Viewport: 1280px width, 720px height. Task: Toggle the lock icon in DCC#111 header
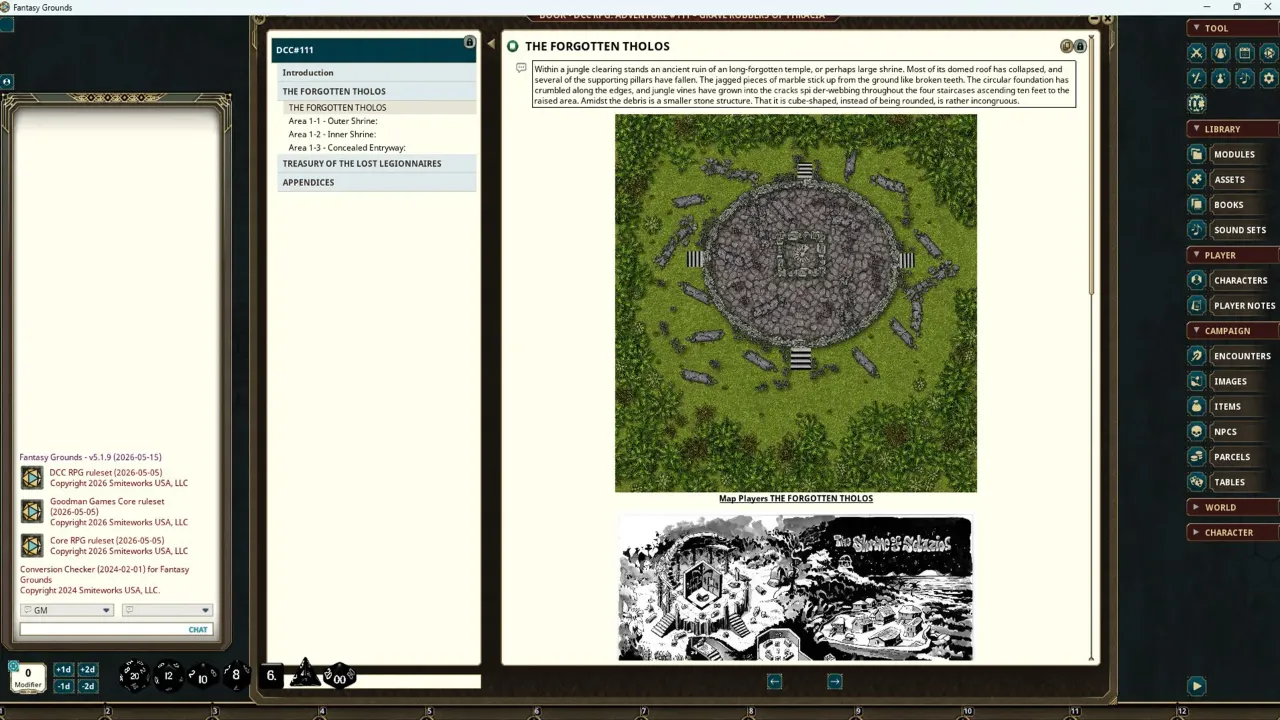point(469,42)
